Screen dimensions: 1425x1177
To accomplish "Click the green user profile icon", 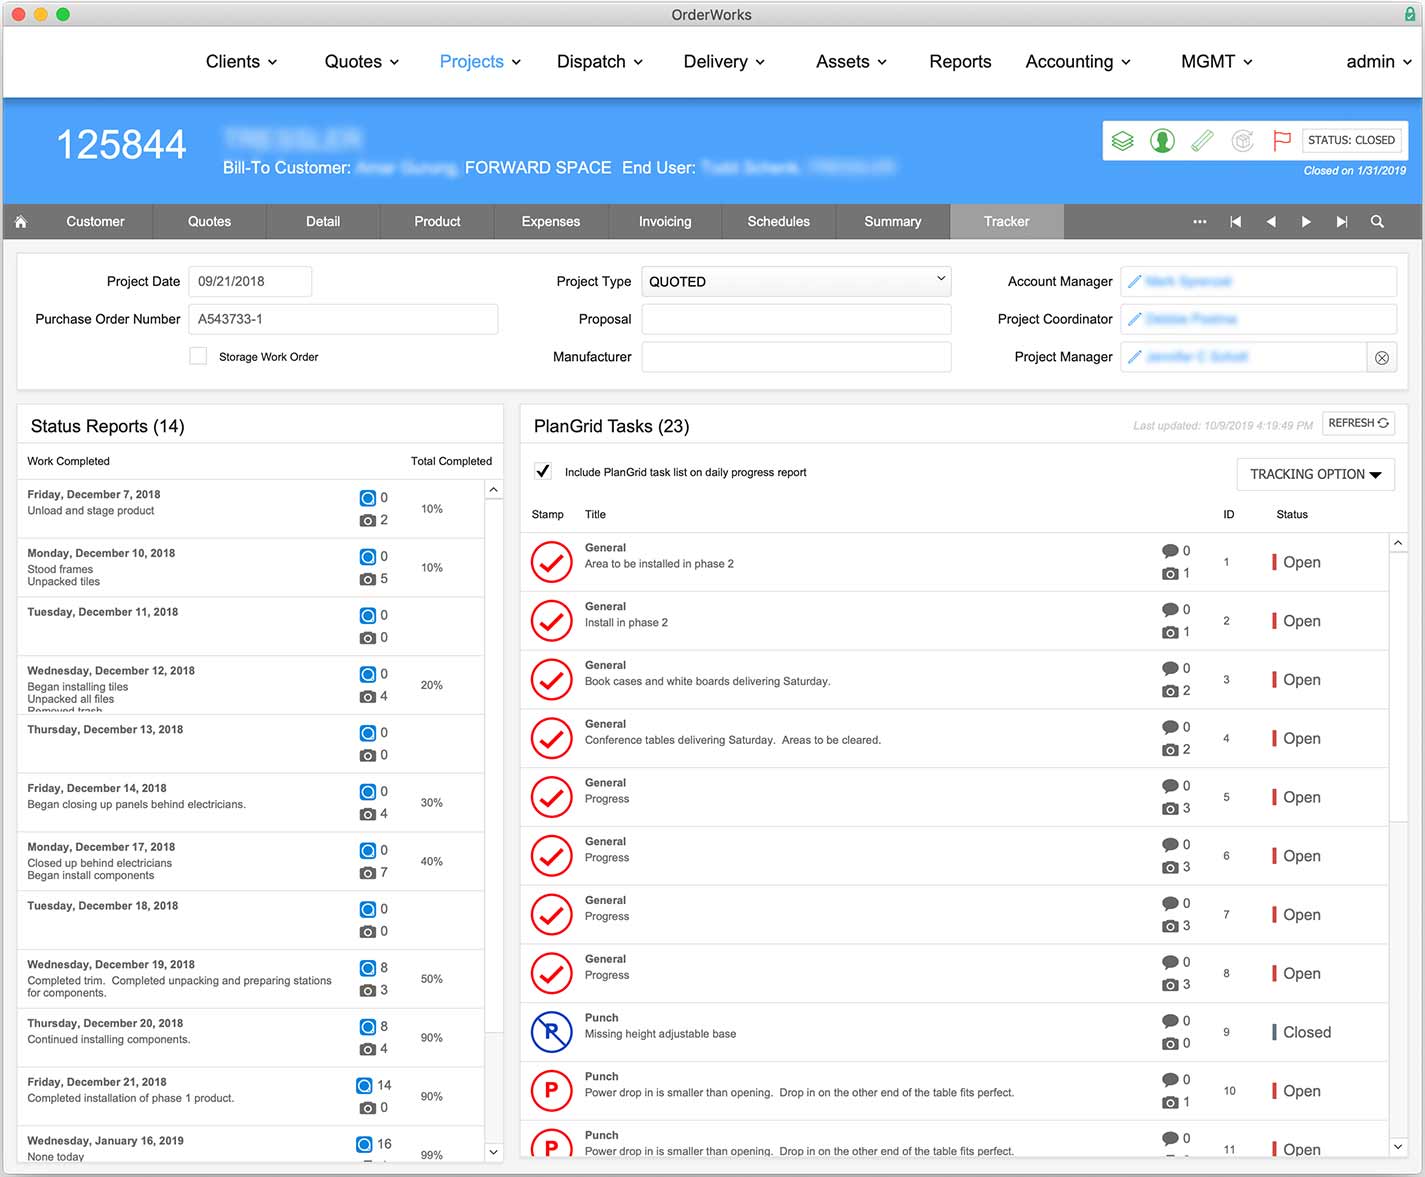I will click(x=1162, y=141).
